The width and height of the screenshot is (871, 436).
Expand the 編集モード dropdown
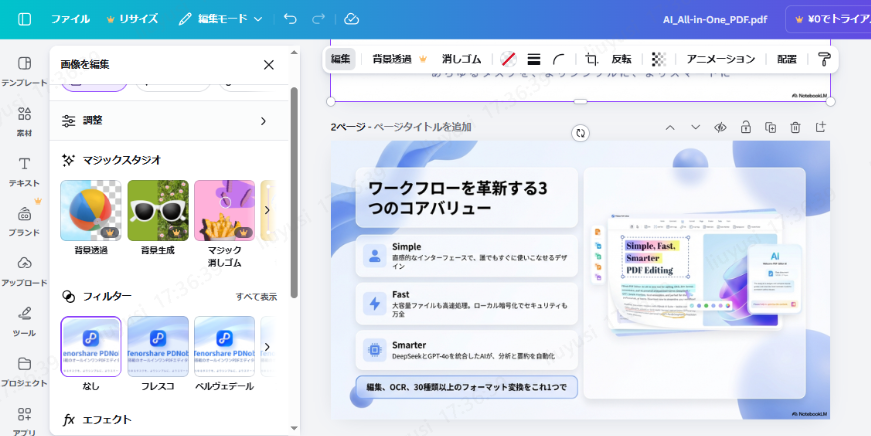[221, 19]
